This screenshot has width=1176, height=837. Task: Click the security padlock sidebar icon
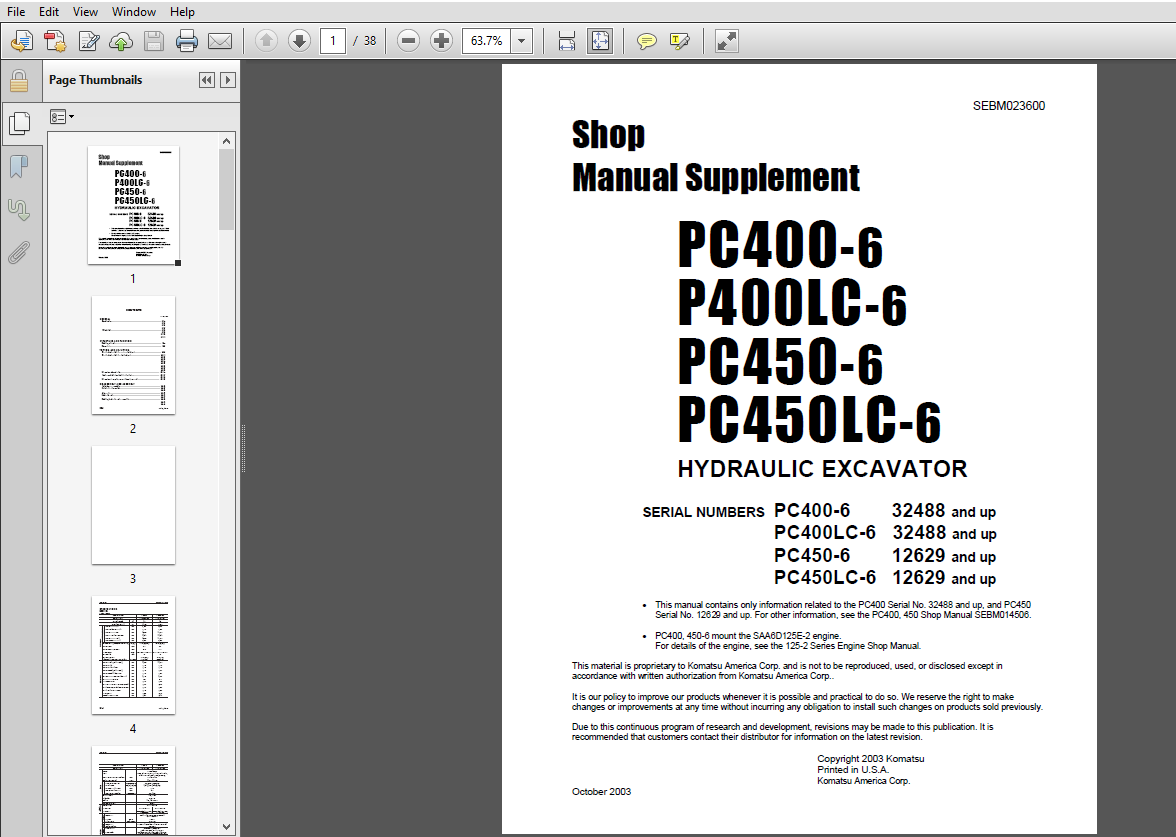pos(19,80)
